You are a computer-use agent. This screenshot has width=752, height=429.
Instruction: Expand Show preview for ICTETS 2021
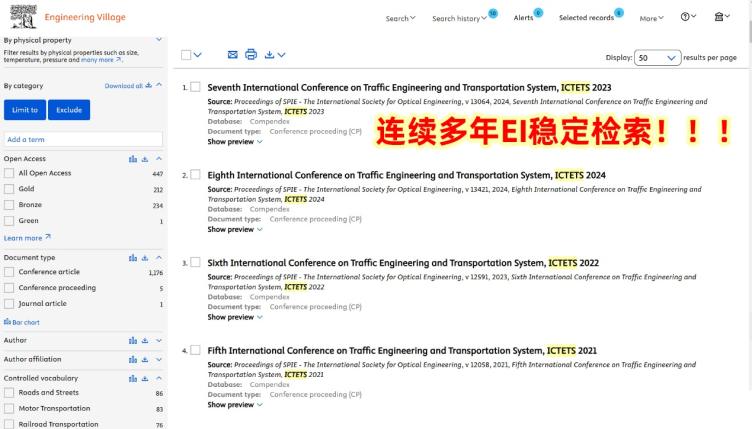tap(235, 405)
